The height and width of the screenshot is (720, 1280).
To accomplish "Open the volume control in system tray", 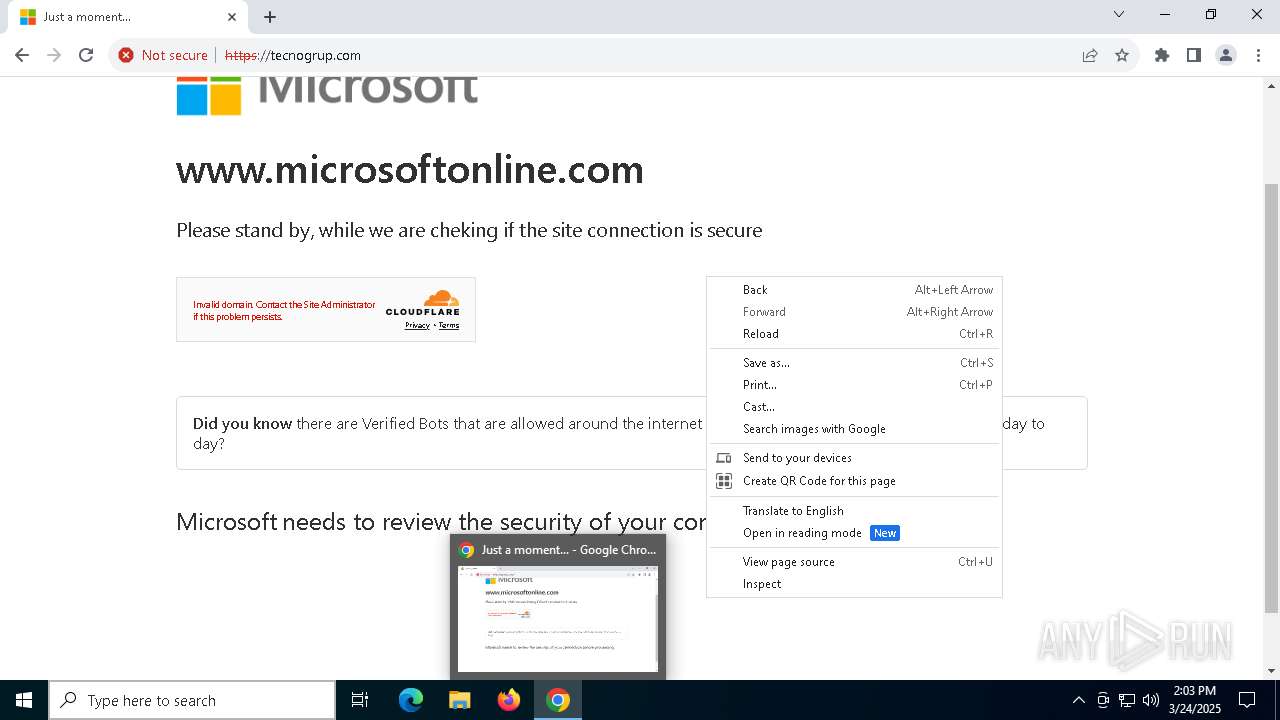I will point(1151,700).
